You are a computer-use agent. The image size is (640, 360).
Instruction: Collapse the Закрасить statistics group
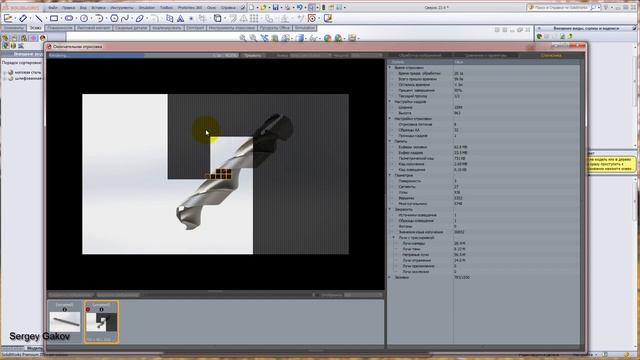(390, 209)
